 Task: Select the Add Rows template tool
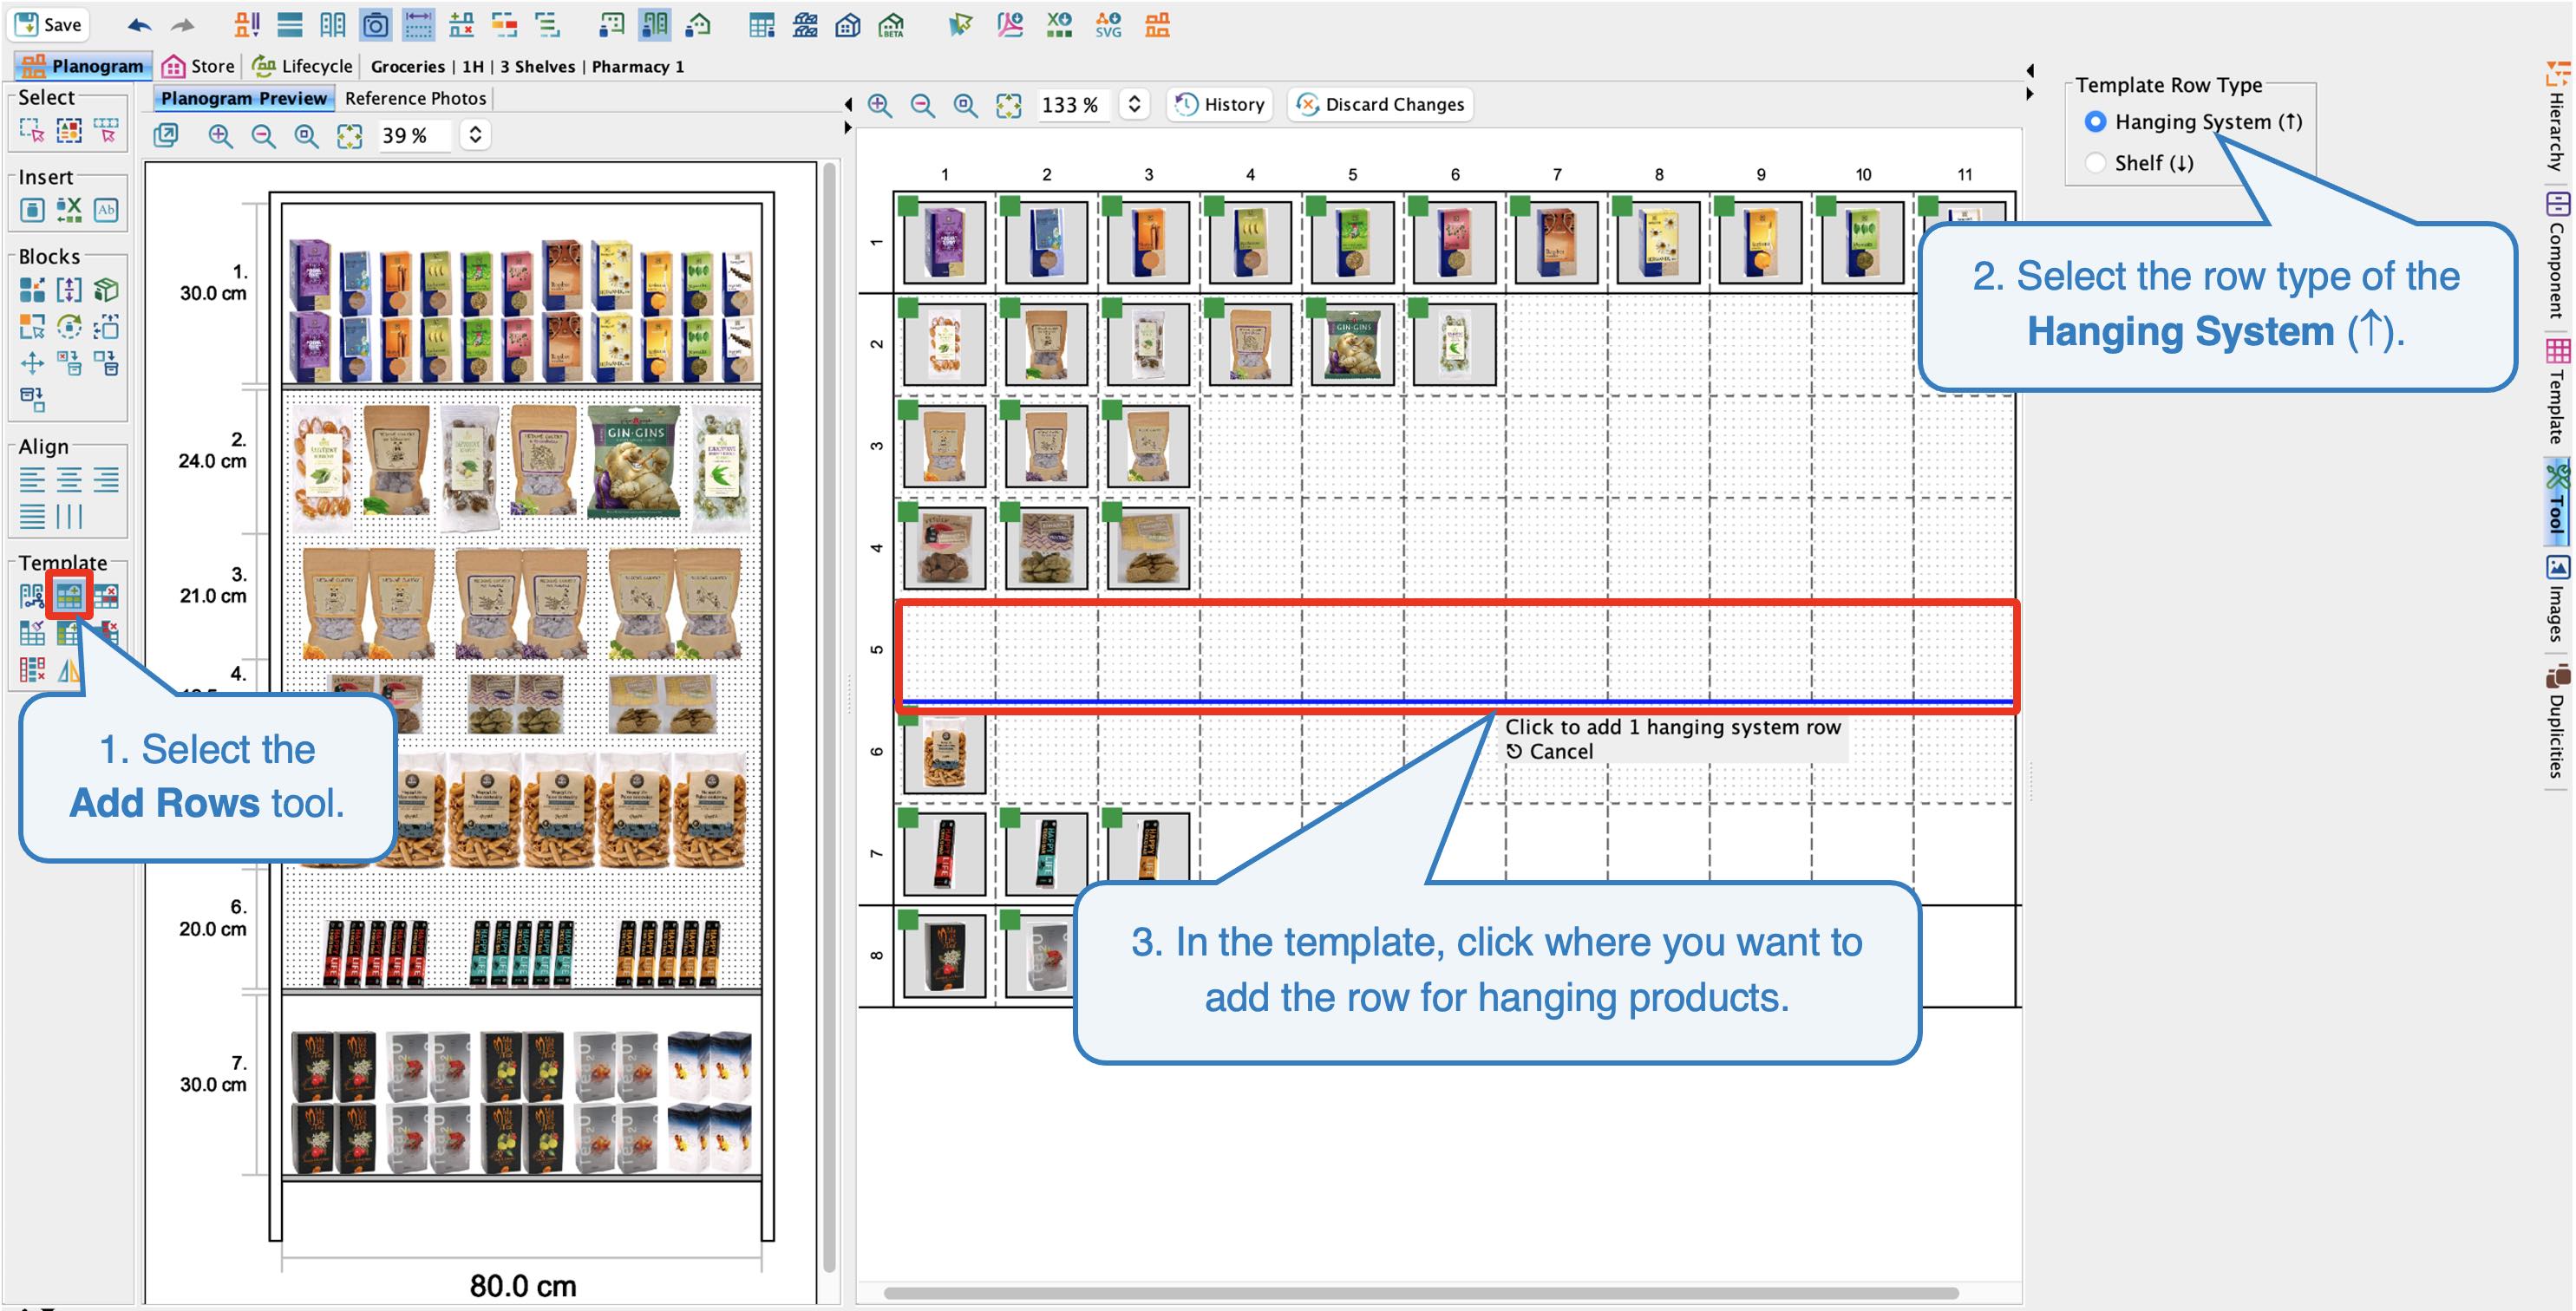[x=69, y=596]
